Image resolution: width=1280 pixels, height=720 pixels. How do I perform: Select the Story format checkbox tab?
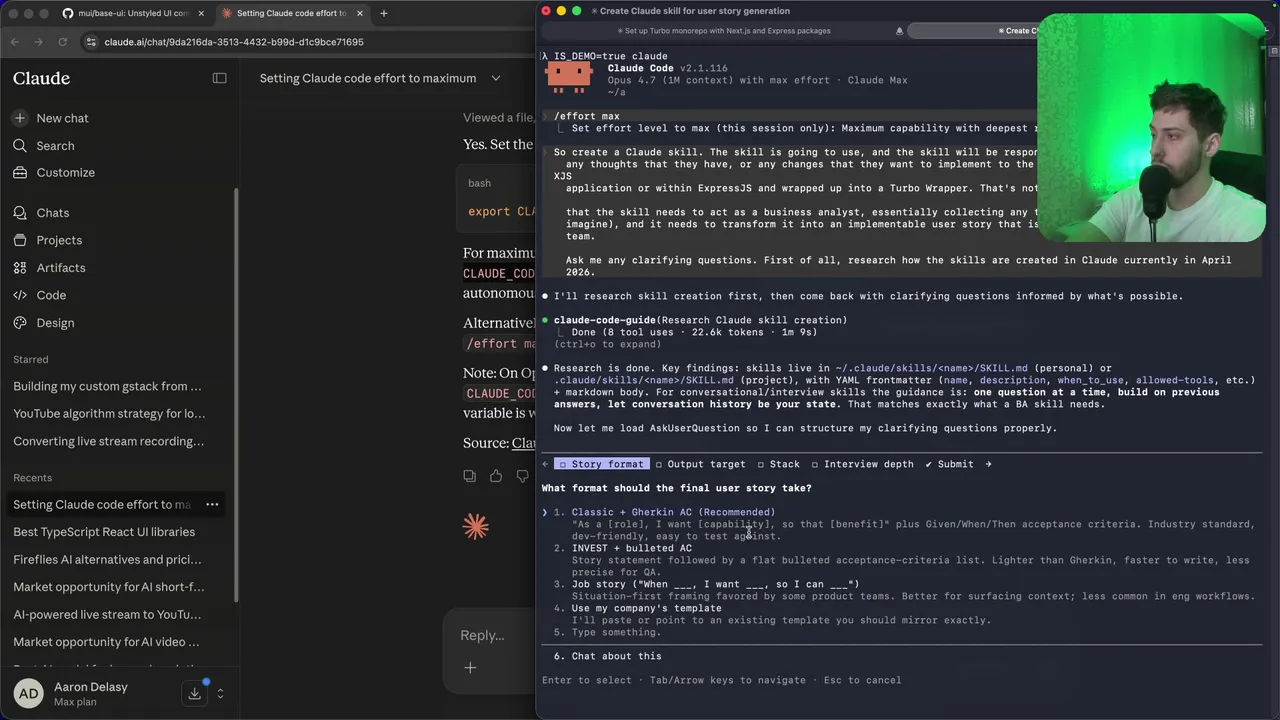[x=601, y=464]
